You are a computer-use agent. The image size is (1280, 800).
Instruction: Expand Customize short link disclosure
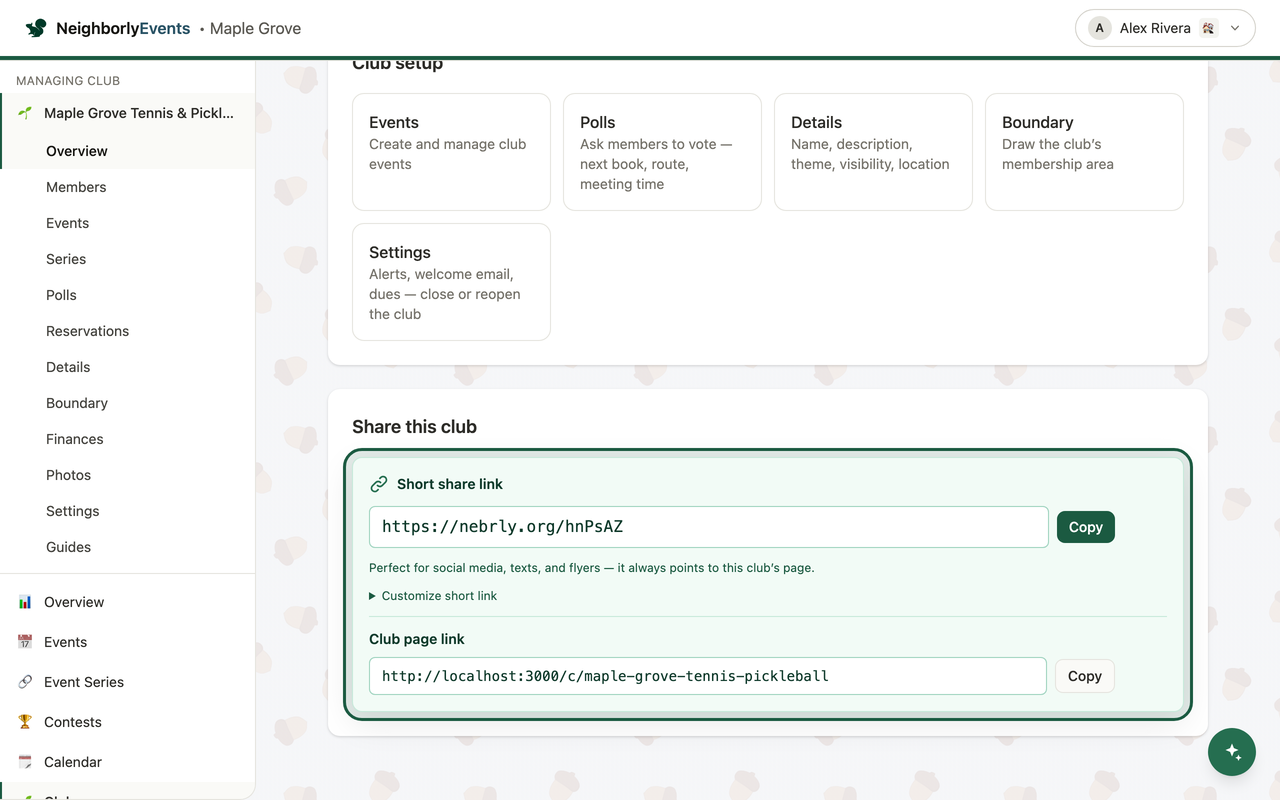click(433, 596)
